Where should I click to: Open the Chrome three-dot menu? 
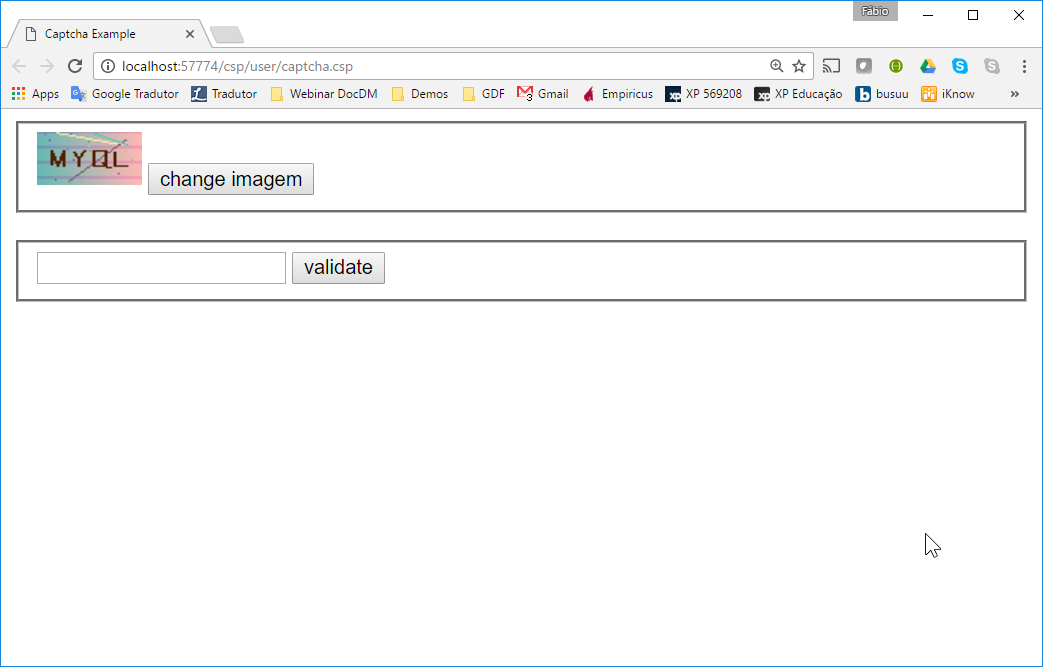[1024, 66]
